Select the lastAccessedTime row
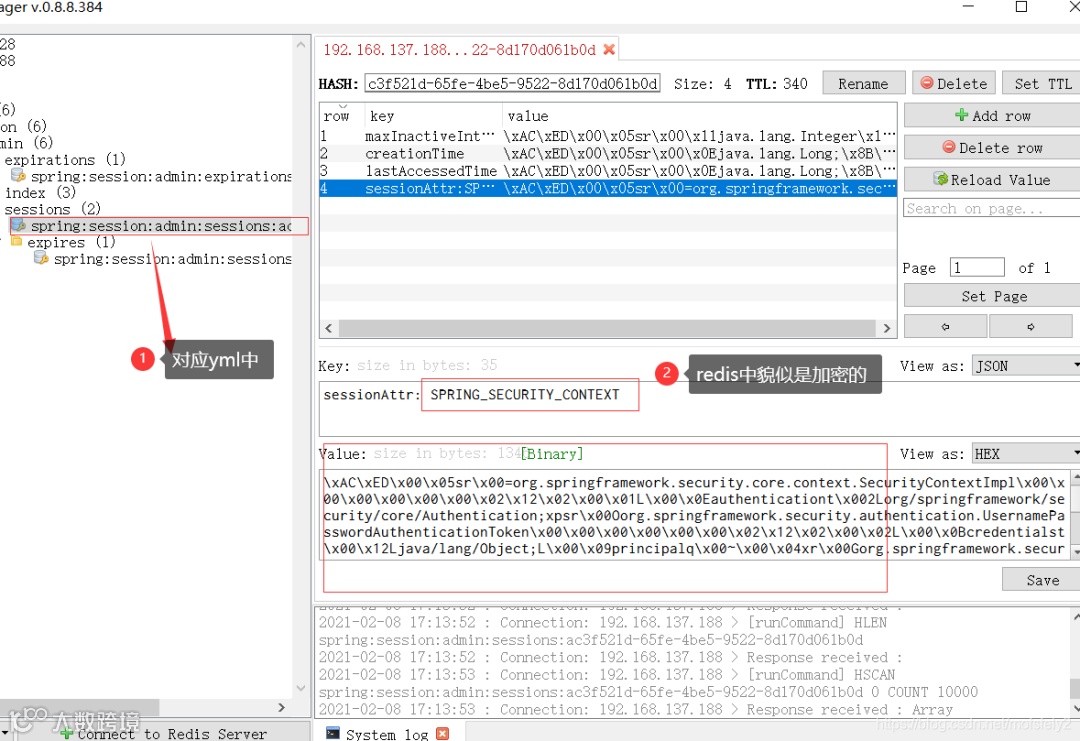The image size is (1080, 741). 608,171
